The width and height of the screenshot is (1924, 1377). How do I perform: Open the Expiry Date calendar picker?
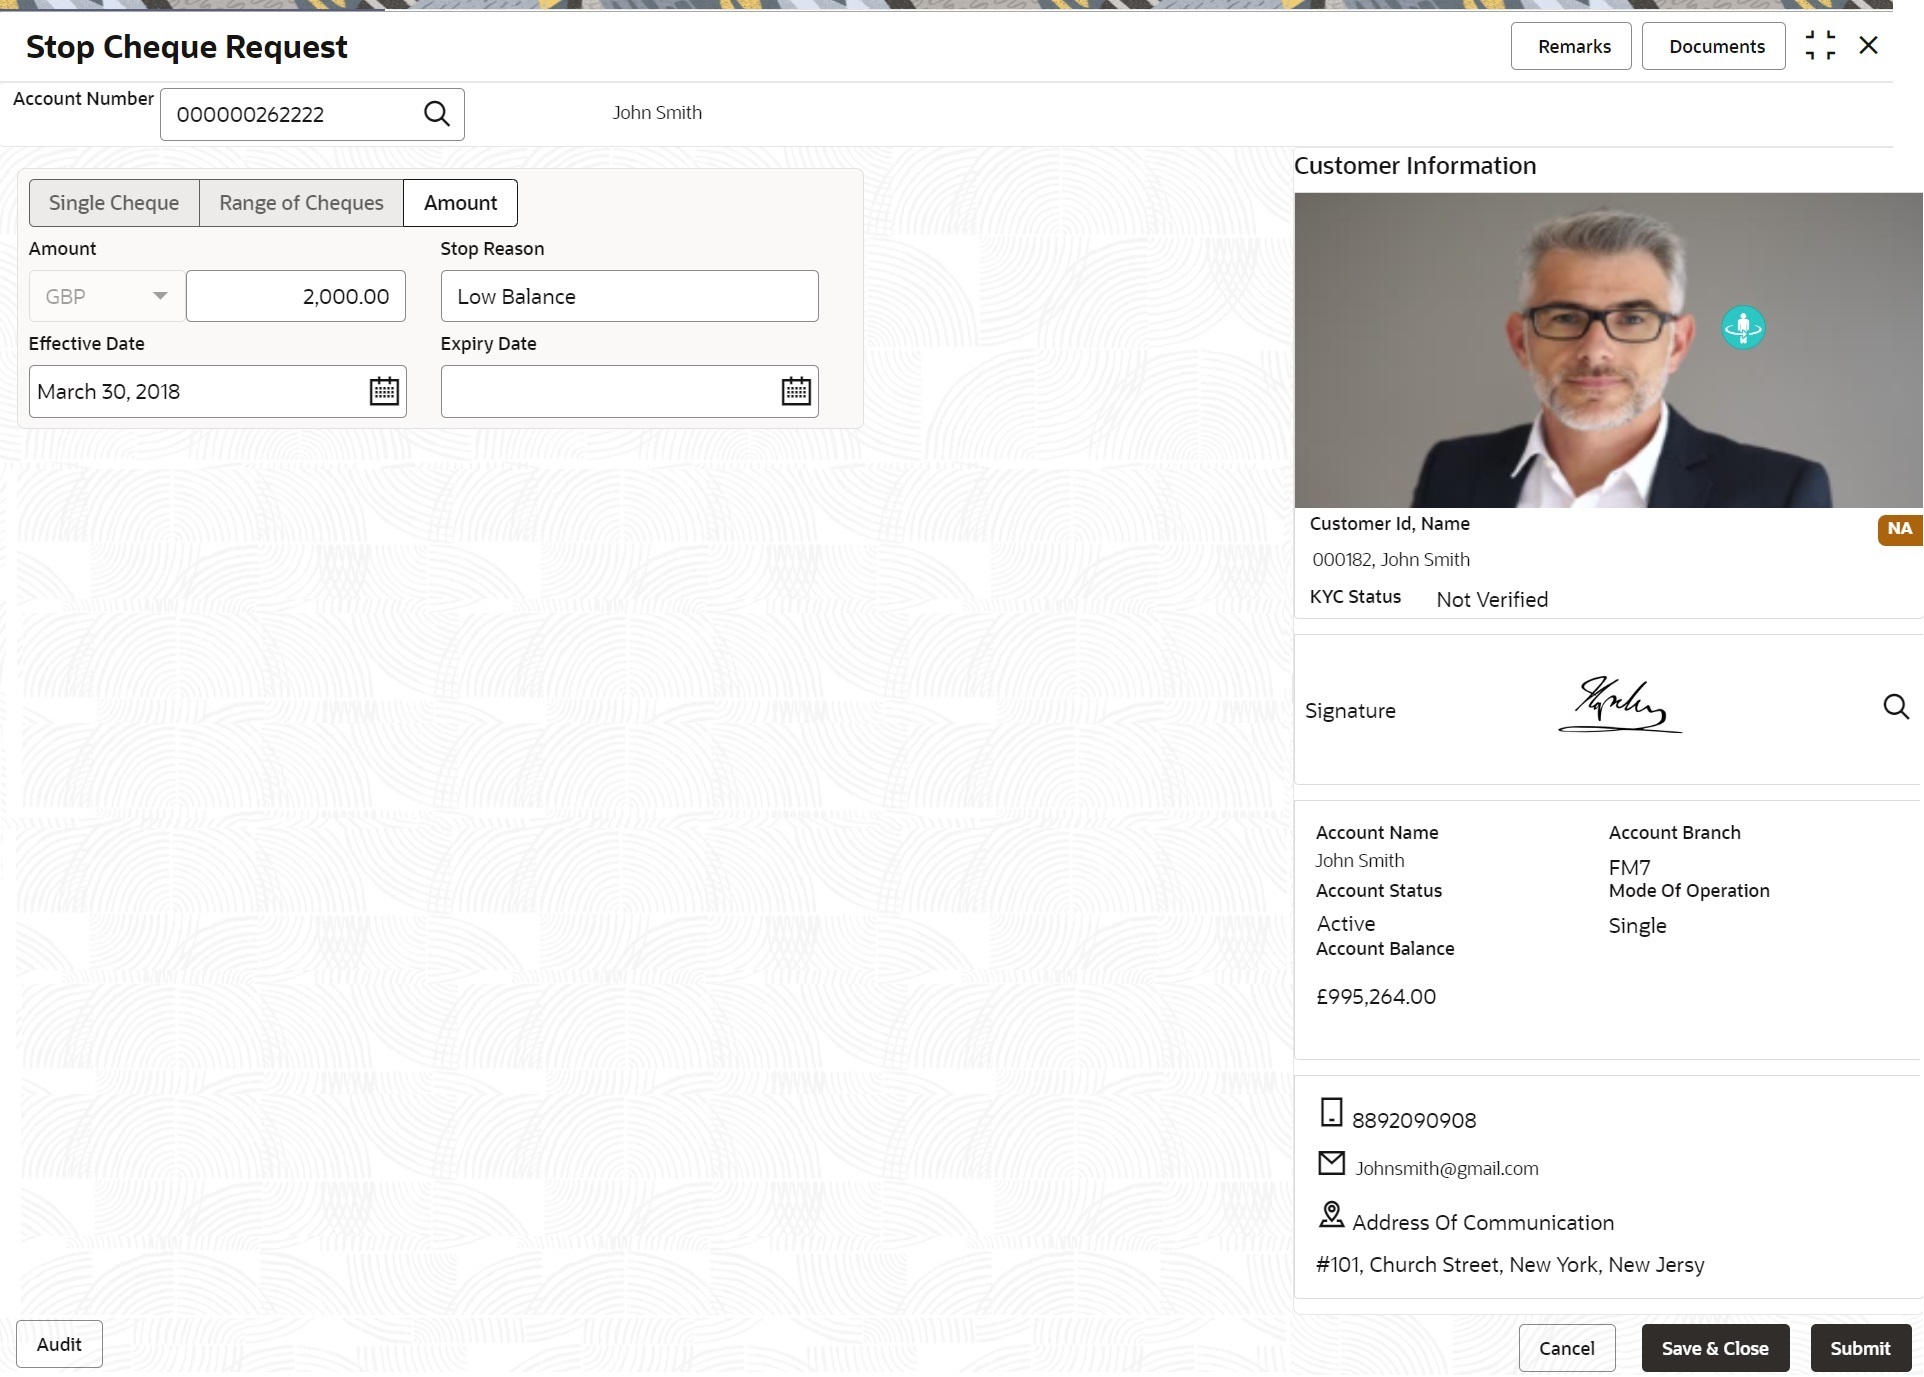[796, 391]
